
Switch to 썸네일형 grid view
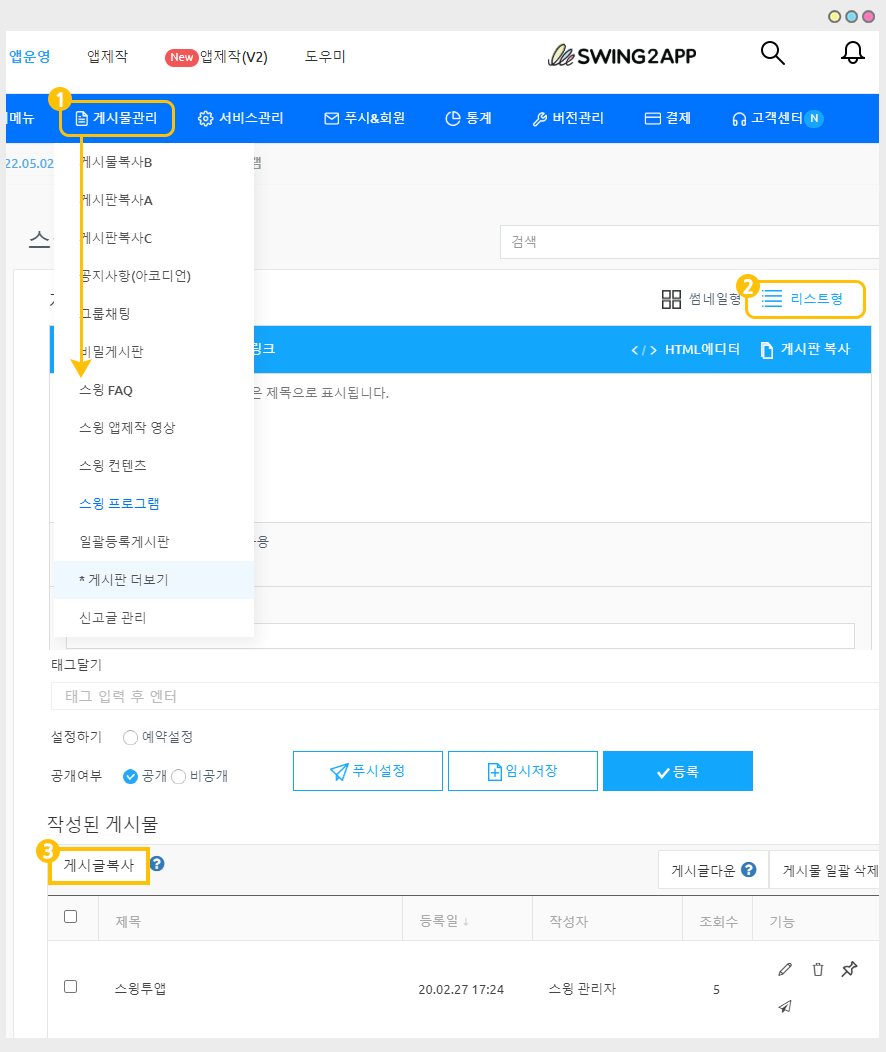click(701, 299)
